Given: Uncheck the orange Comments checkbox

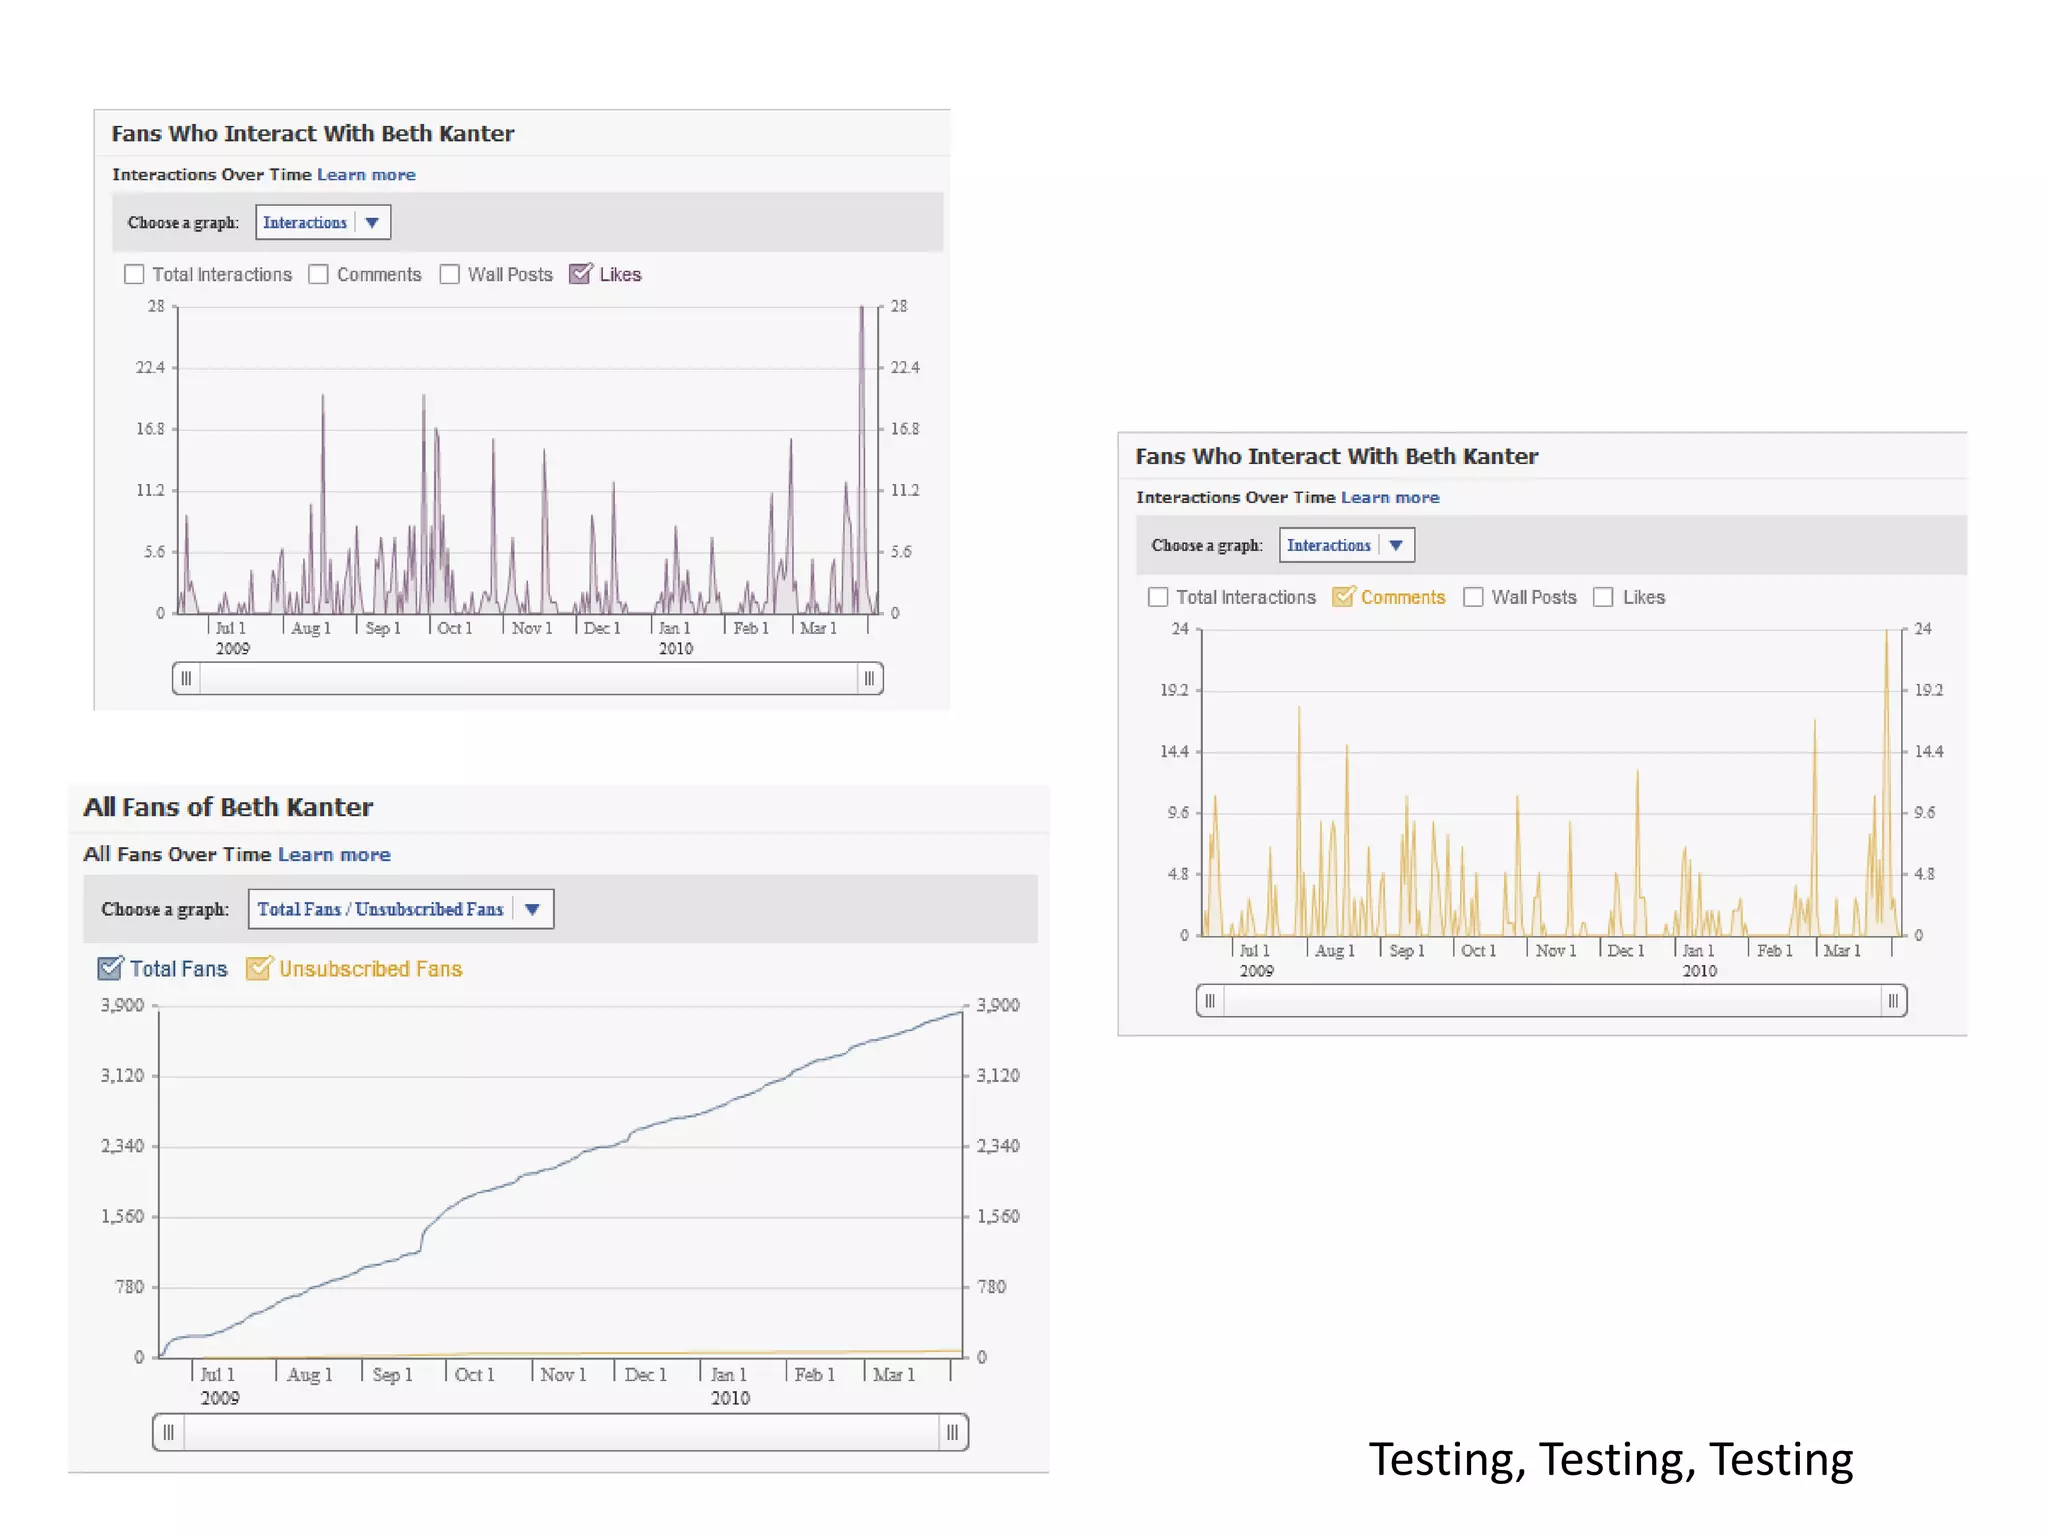Looking at the screenshot, I should (1343, 597).
